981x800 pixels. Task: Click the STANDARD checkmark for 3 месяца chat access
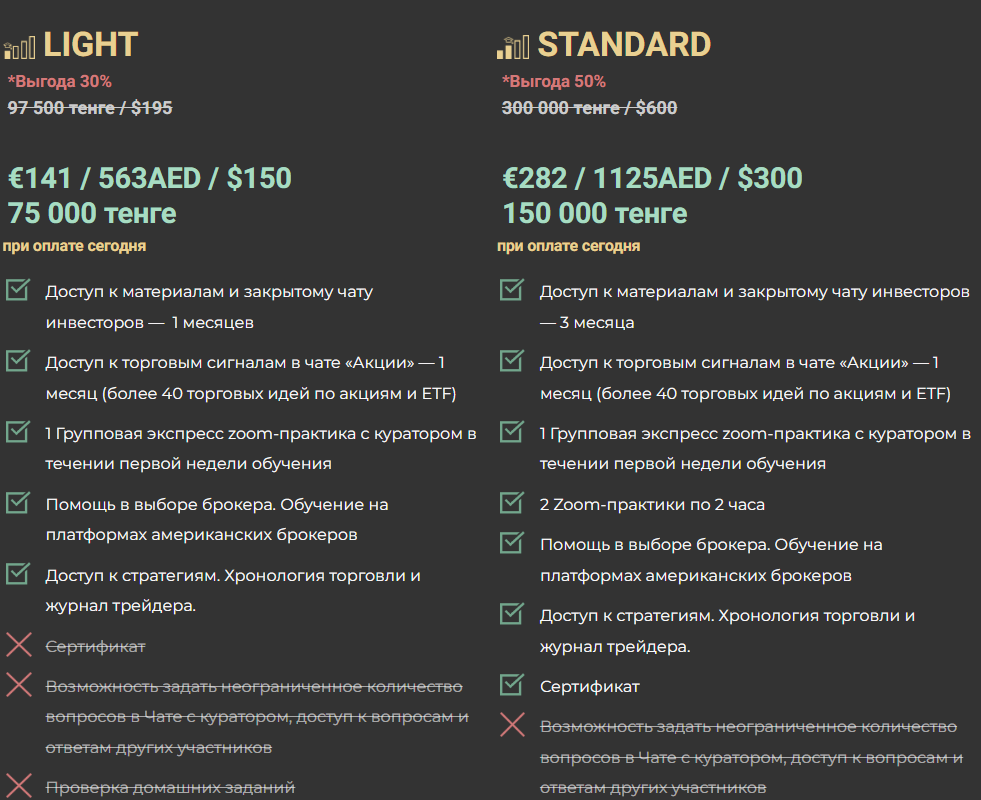512,290
